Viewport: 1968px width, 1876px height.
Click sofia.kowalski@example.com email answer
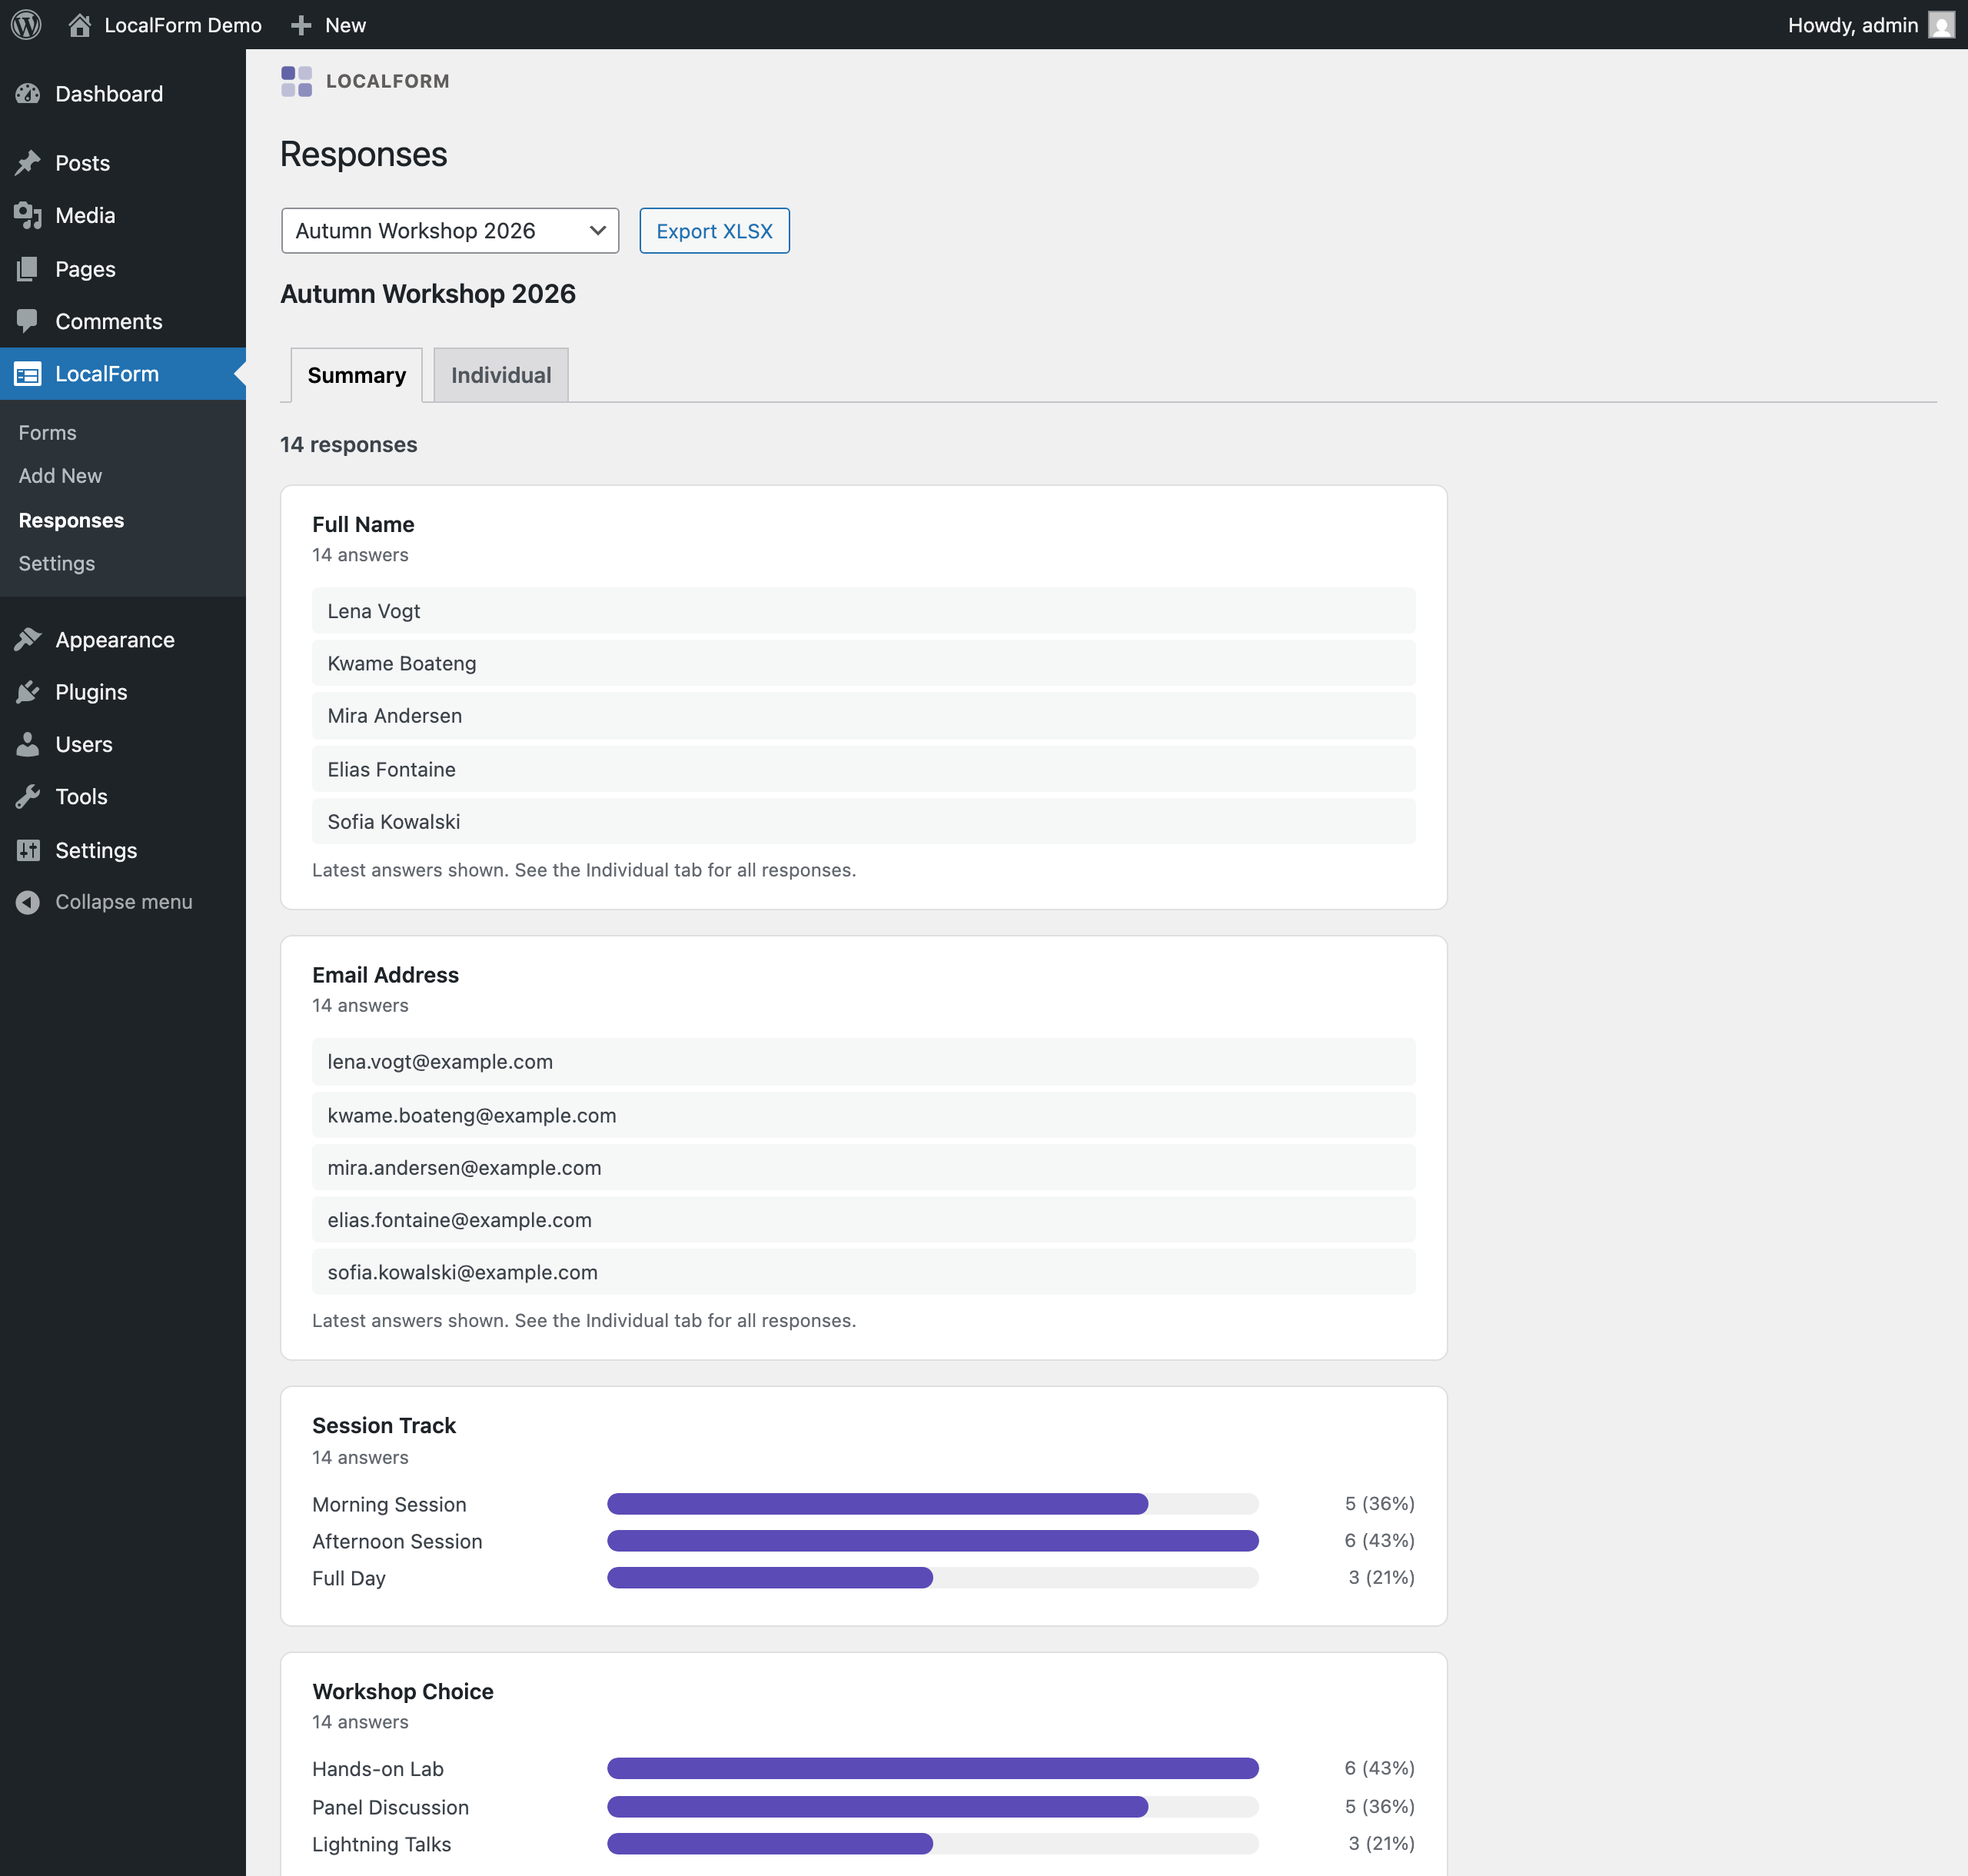click(863, 1272)
